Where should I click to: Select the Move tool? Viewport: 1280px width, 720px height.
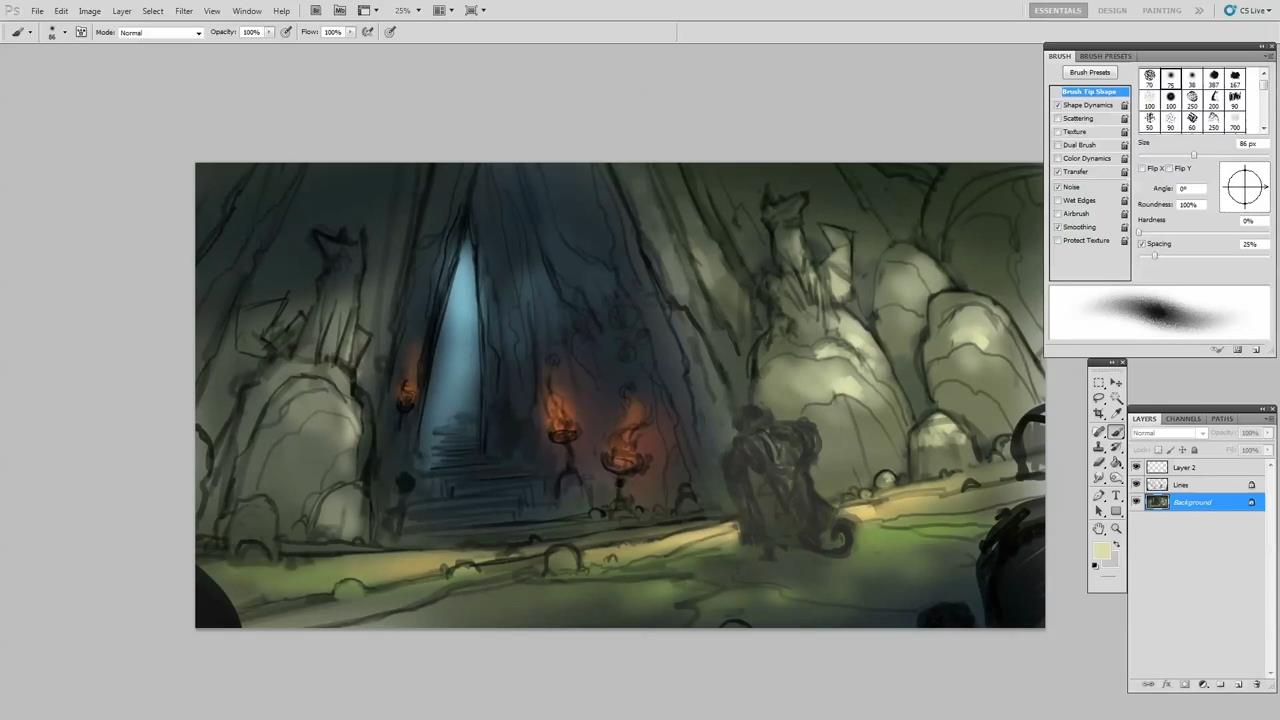[x=1116, y=382]
